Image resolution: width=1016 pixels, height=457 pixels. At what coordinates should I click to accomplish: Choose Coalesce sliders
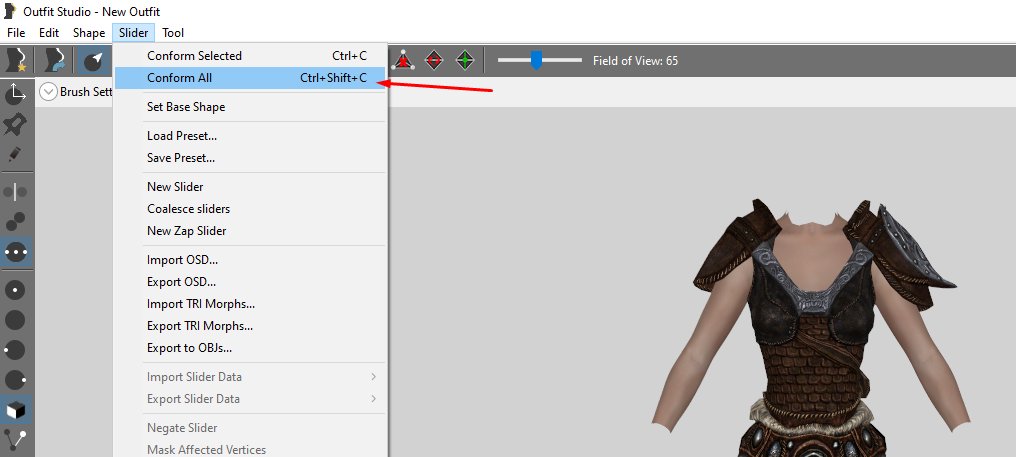[x=250, y=209]
